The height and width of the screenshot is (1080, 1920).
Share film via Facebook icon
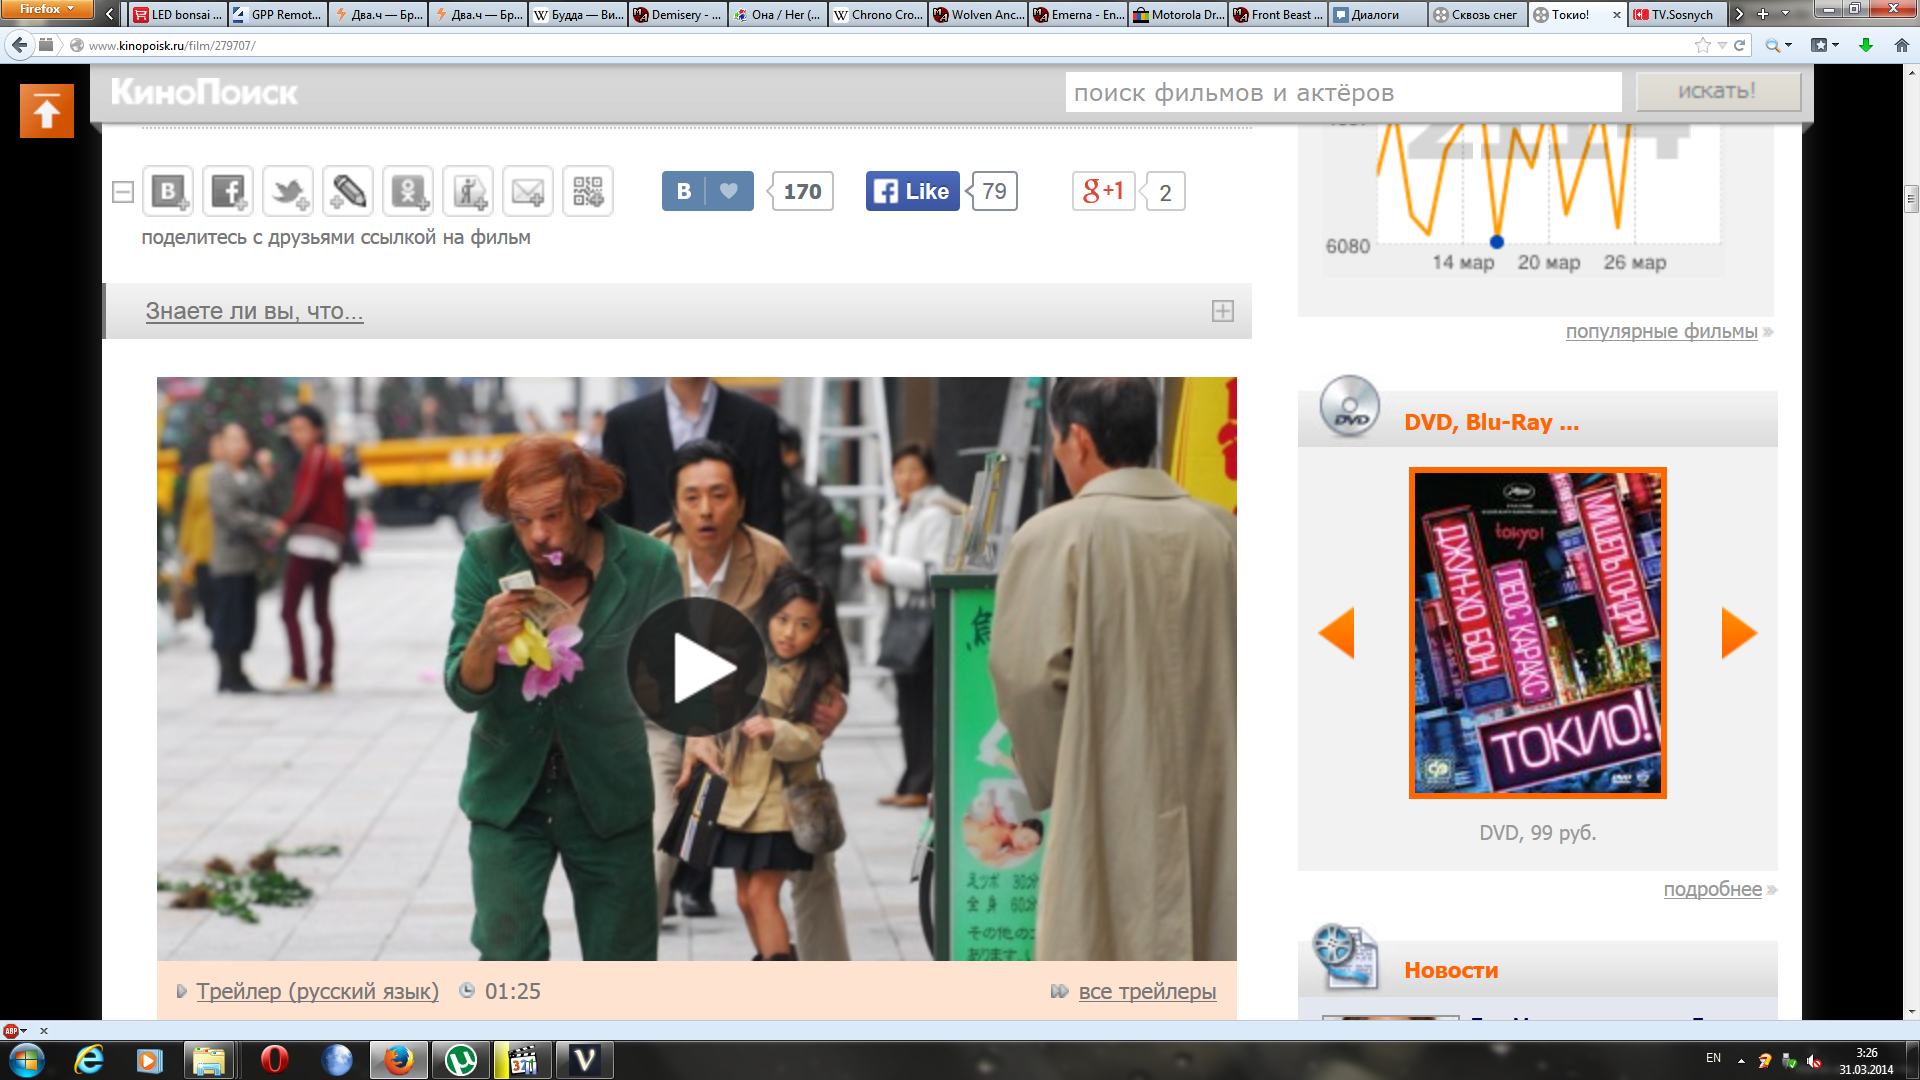click(x=228, y=191)
